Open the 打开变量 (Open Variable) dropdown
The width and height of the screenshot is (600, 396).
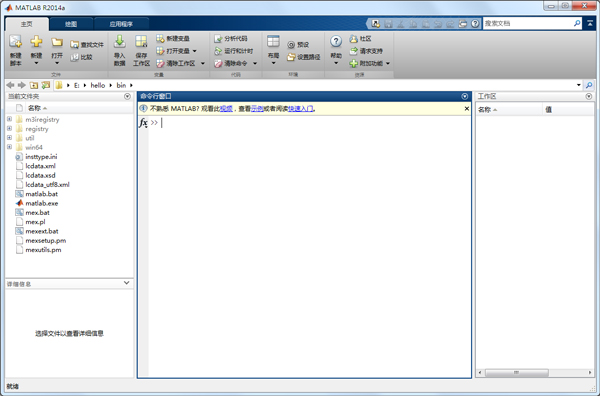(195, 51)
